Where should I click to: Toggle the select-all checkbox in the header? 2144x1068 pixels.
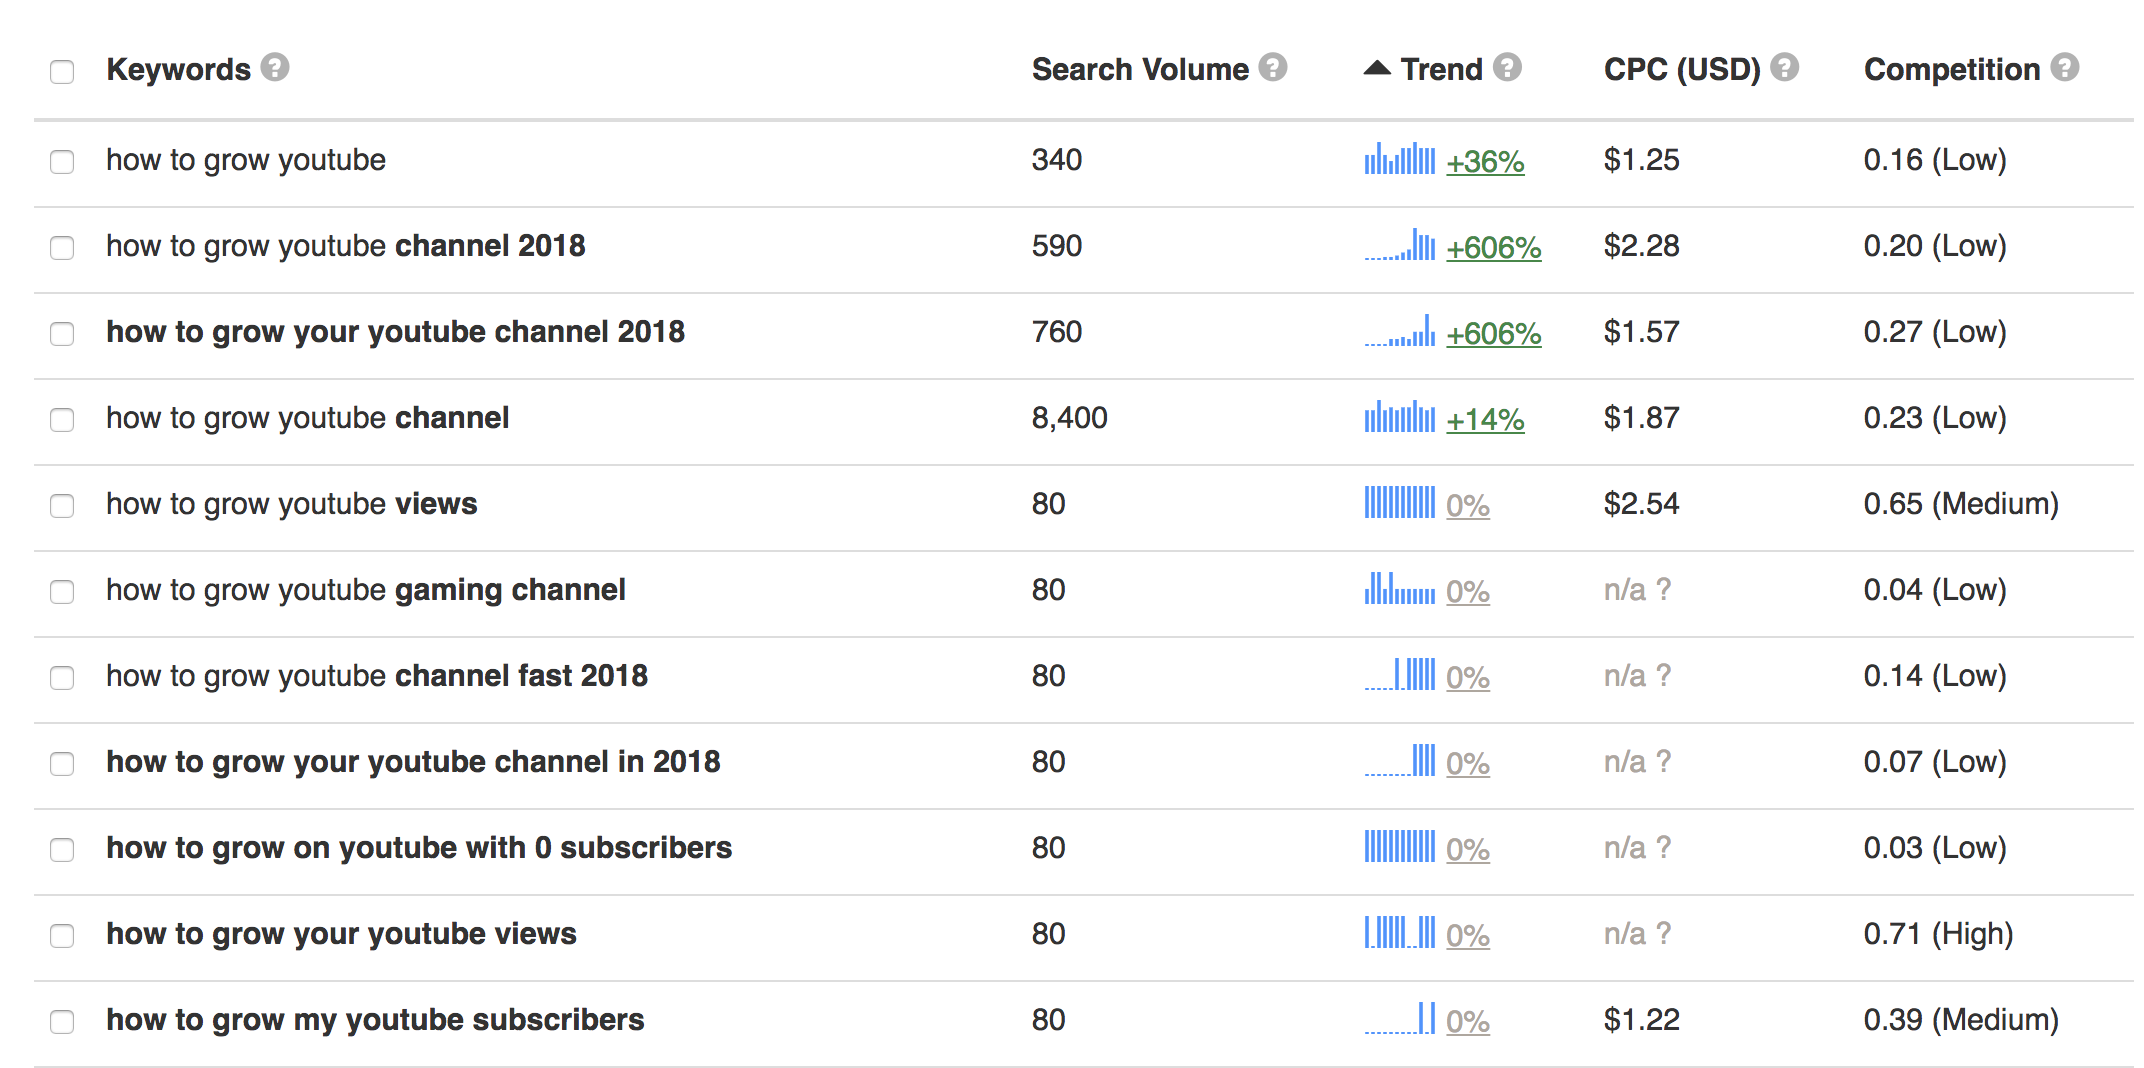tap(62, 71)
